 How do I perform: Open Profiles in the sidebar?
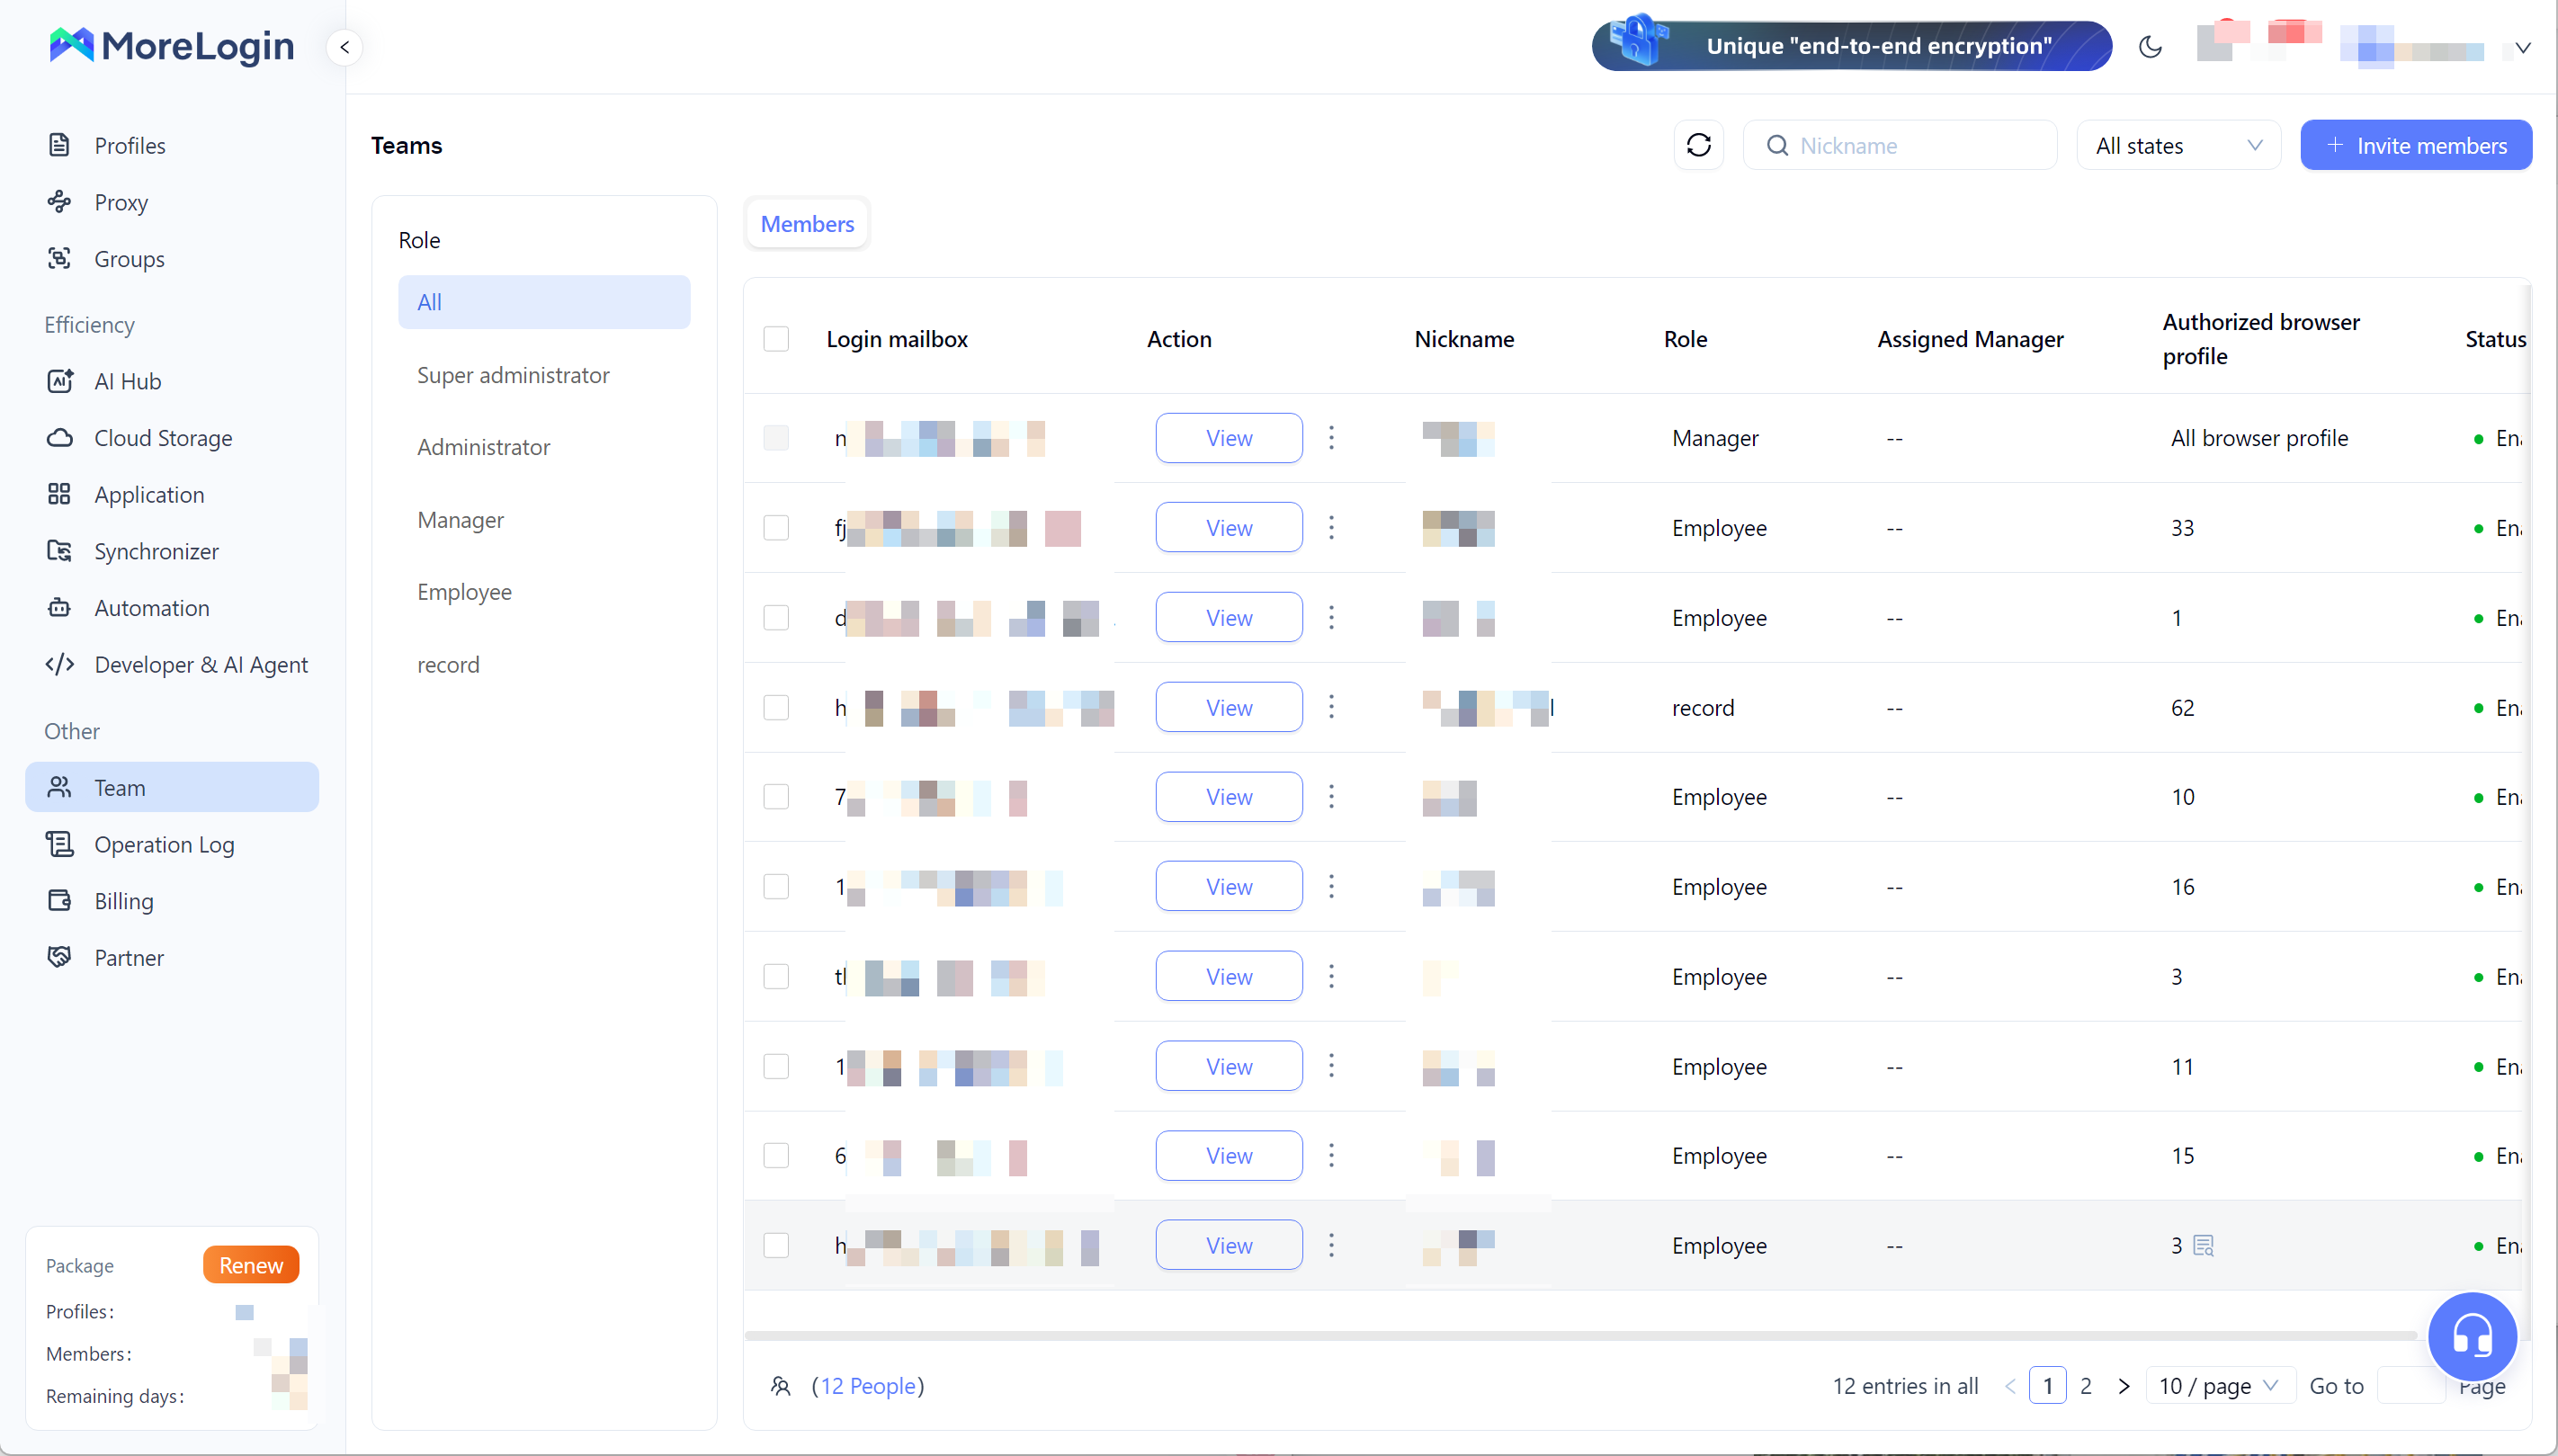[x=130, y=145]
